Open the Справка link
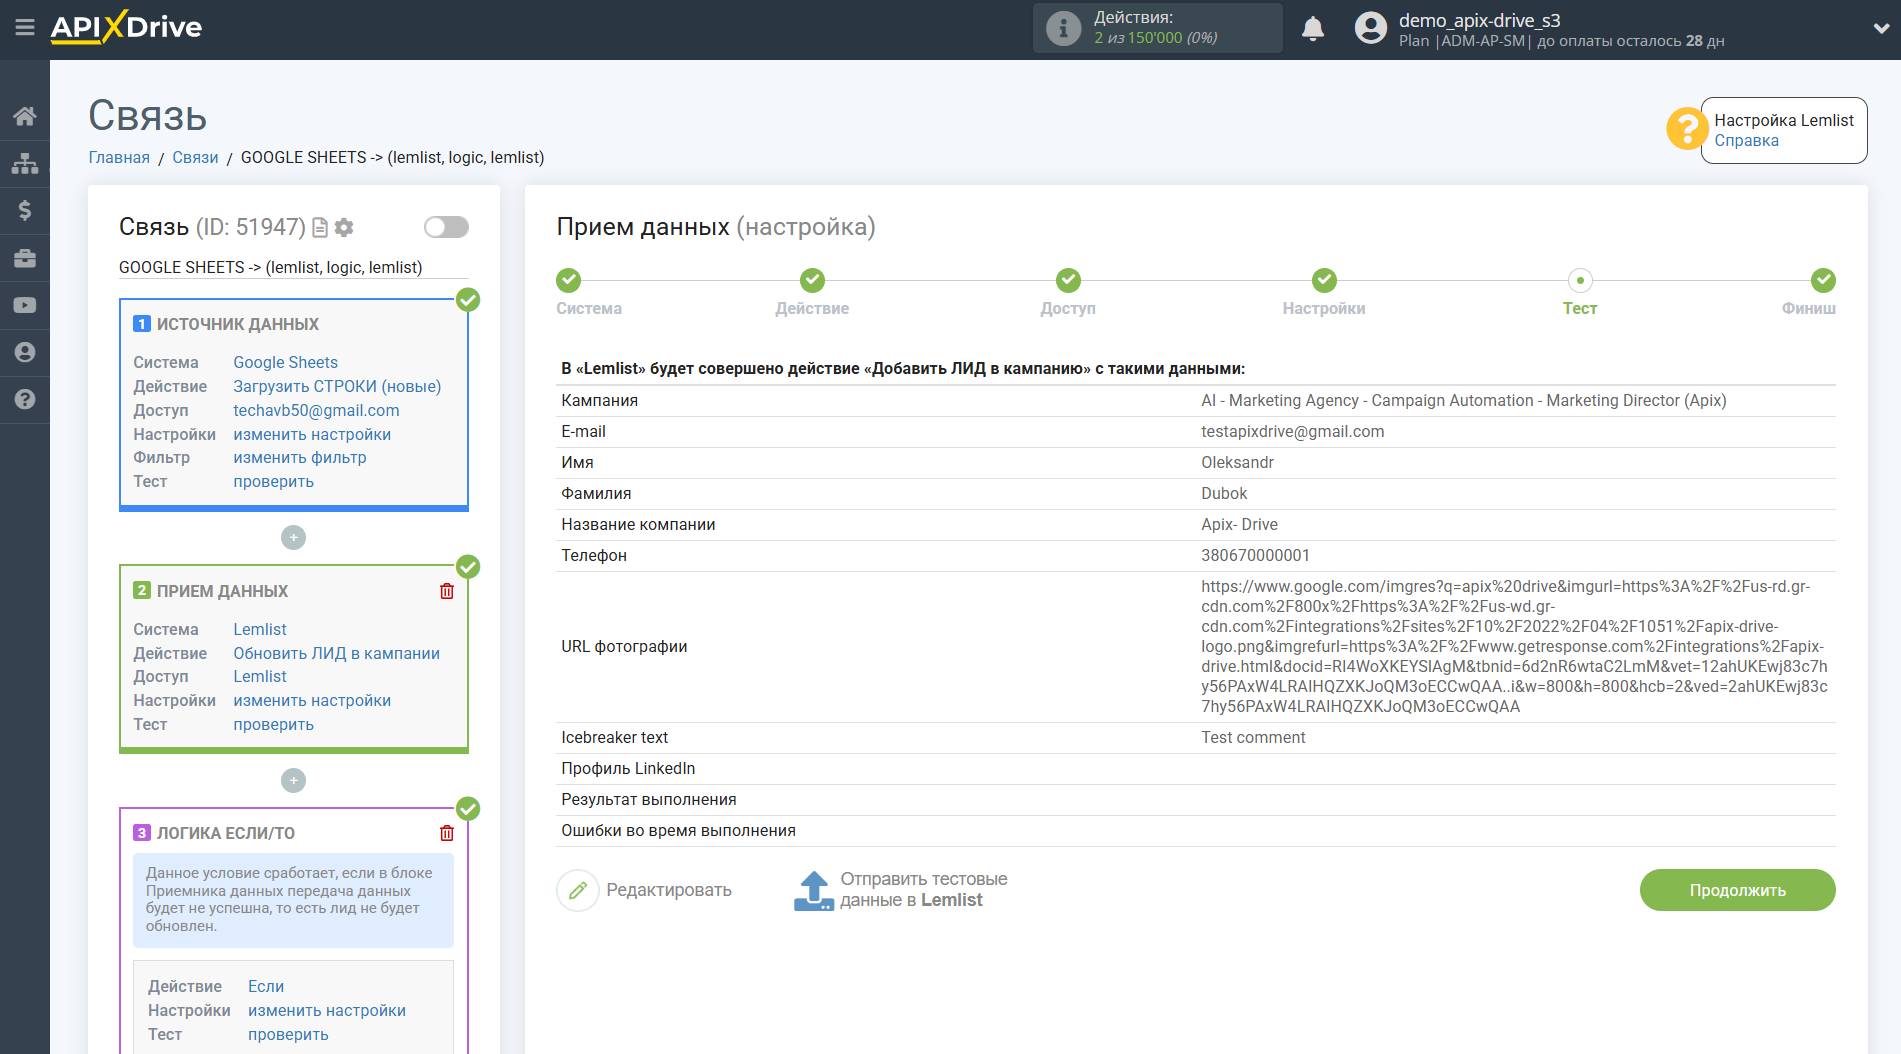 click(x=1746, y=141)
